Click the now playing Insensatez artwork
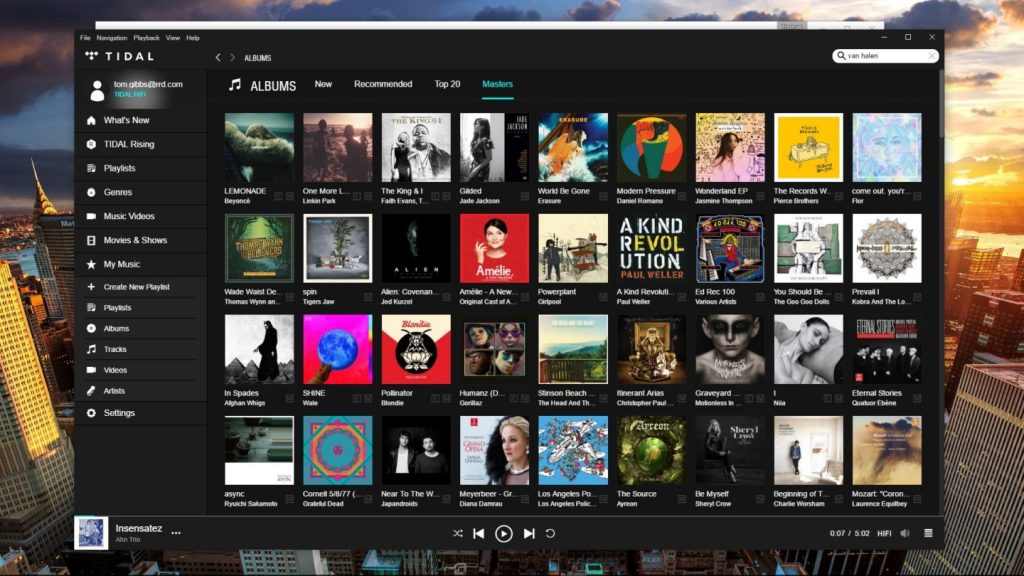 tap(91, 533)
